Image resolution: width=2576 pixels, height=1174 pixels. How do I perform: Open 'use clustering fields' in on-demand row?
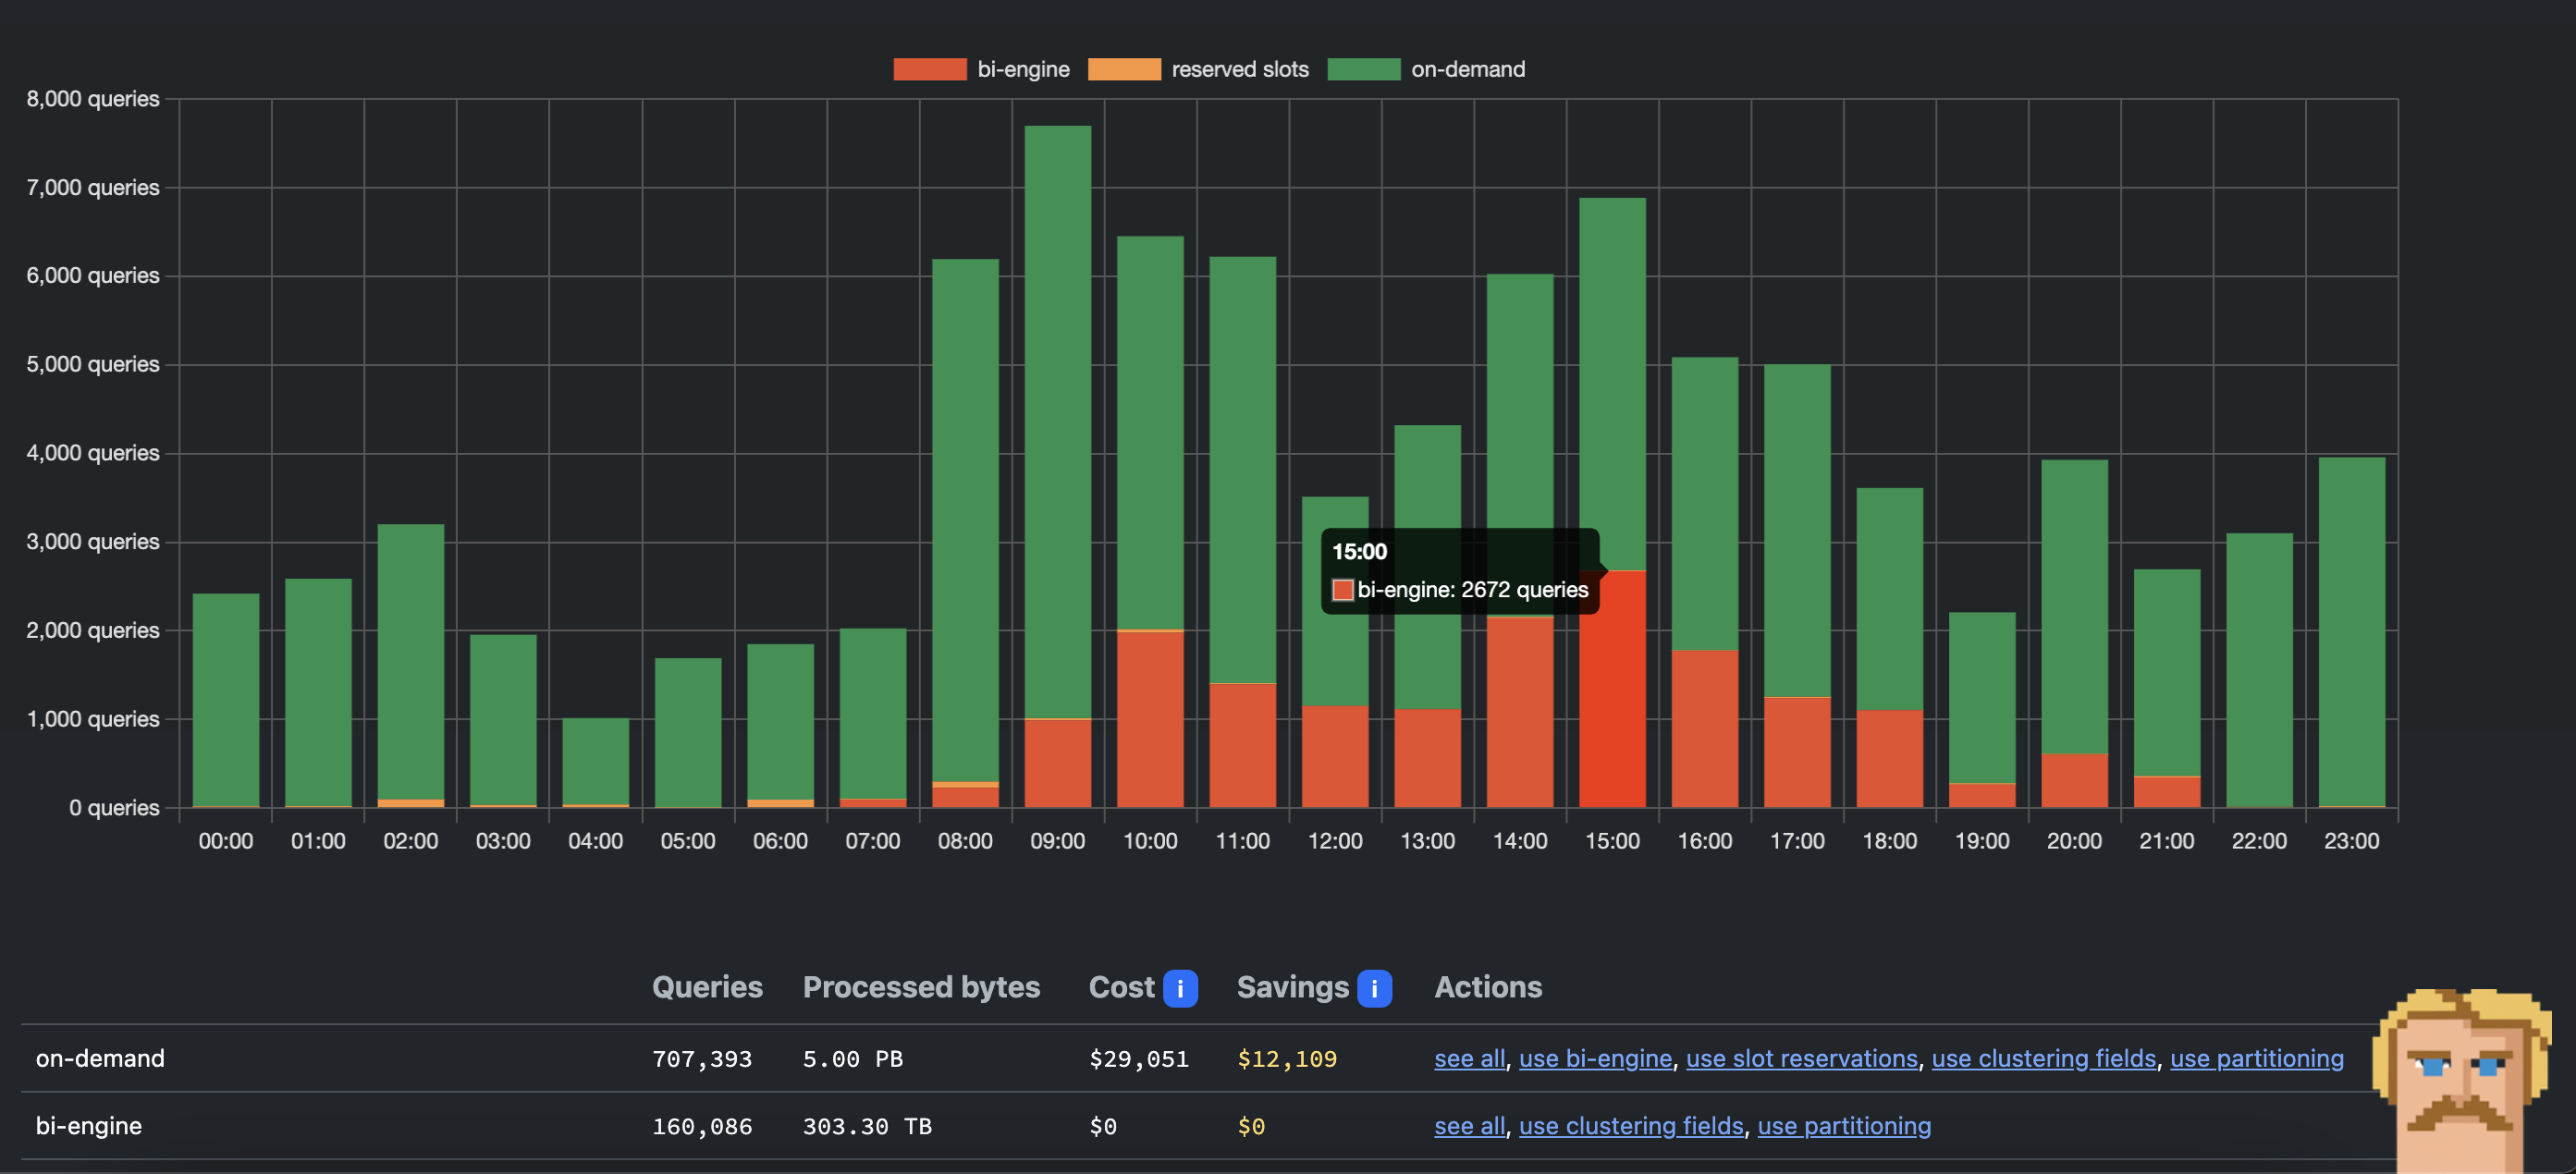(2043, 1058)
